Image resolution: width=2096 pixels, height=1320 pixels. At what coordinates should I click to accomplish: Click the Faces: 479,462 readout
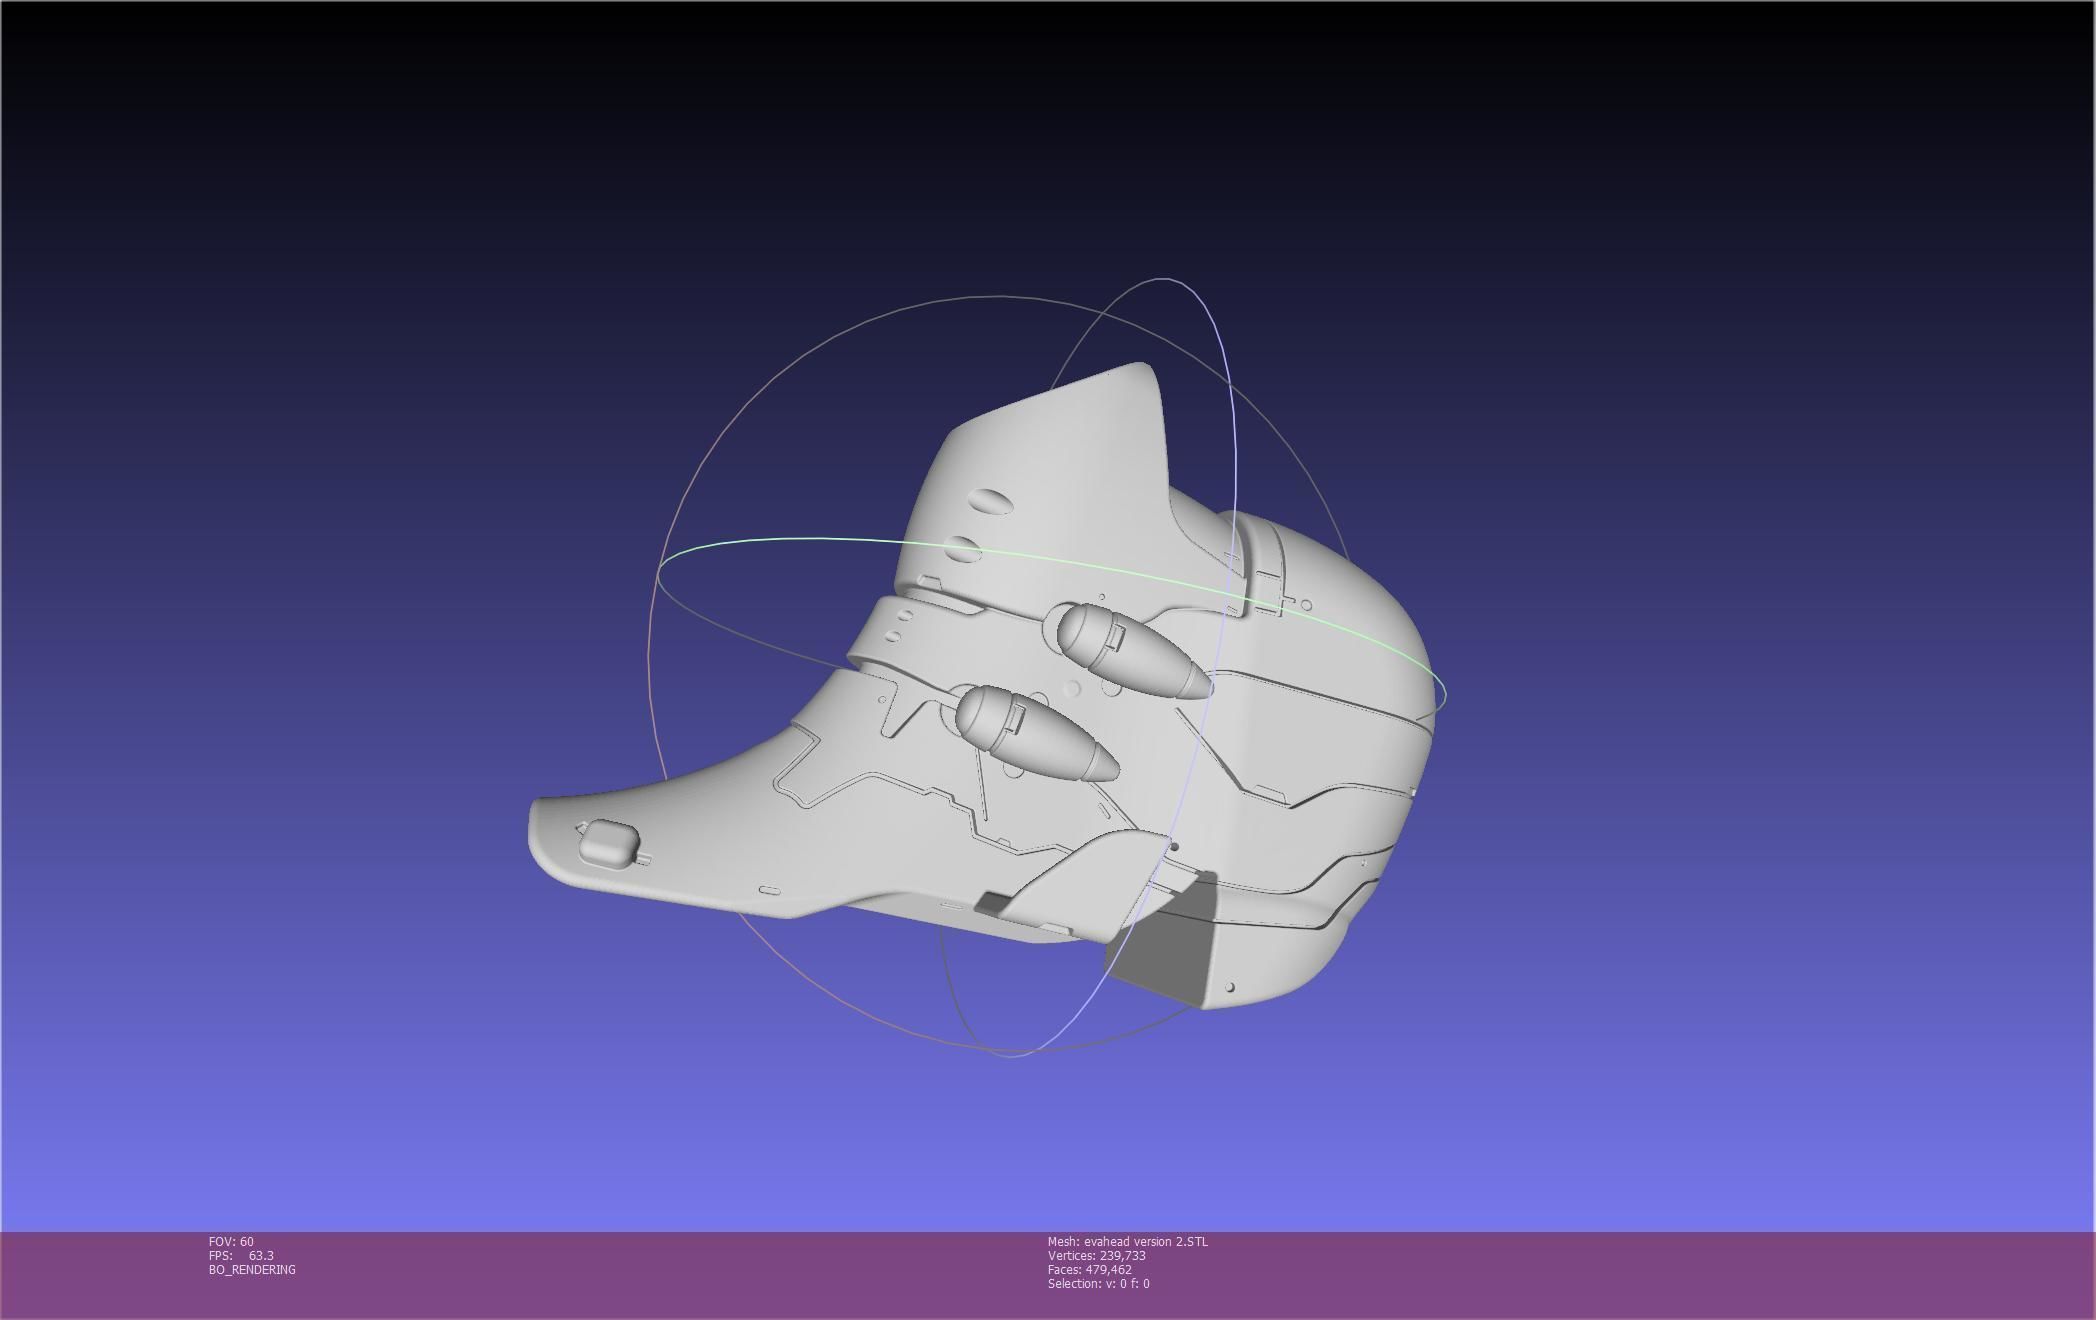point(1089,1269)
